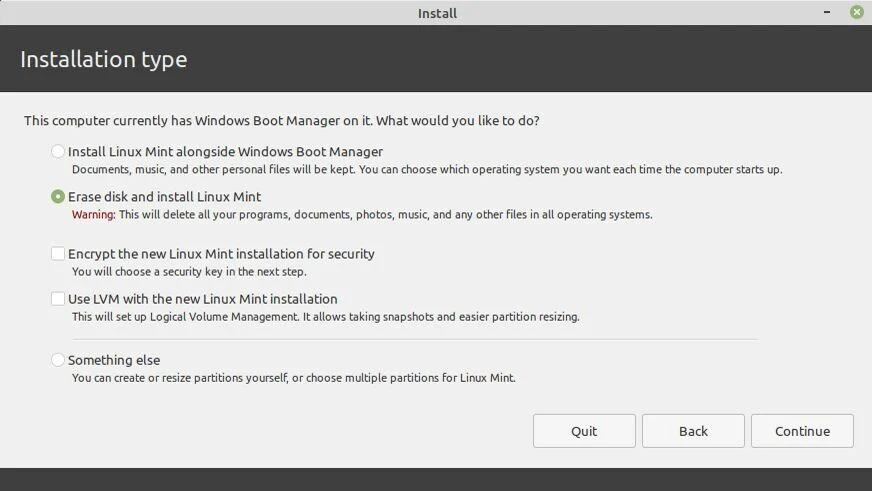Viewport: 872px width, 491px height.
Task: Click the 'Use LVM with the new Linux Mint installation' label
Action: click(202, 299)
